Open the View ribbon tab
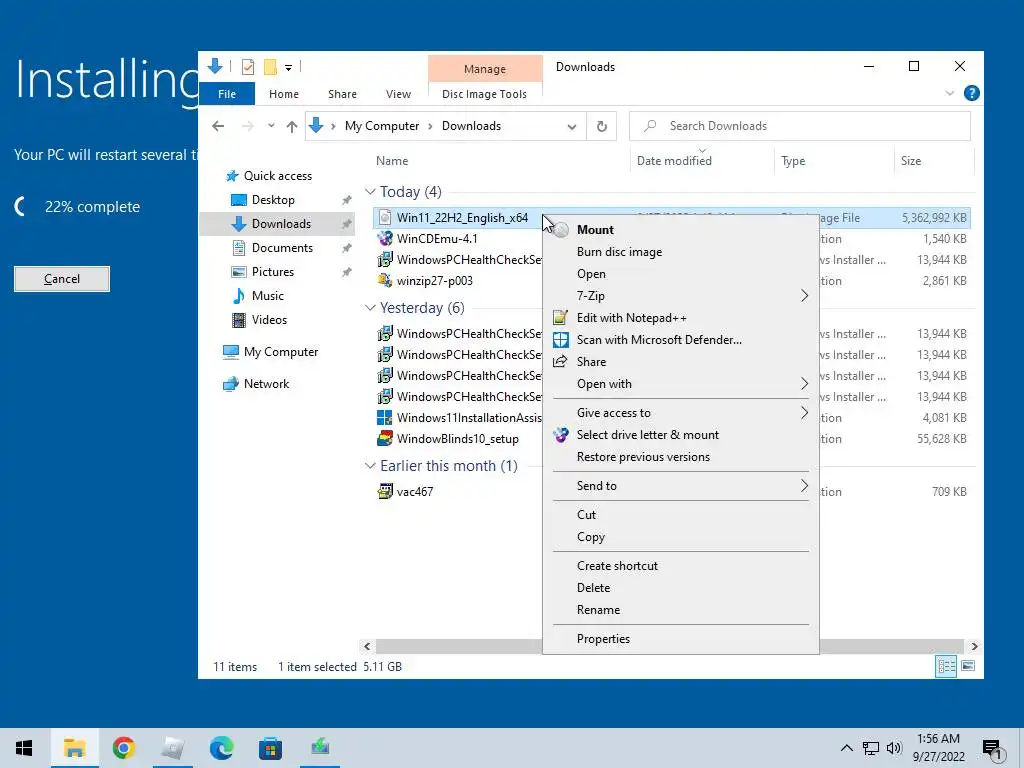 pos(398,94)
